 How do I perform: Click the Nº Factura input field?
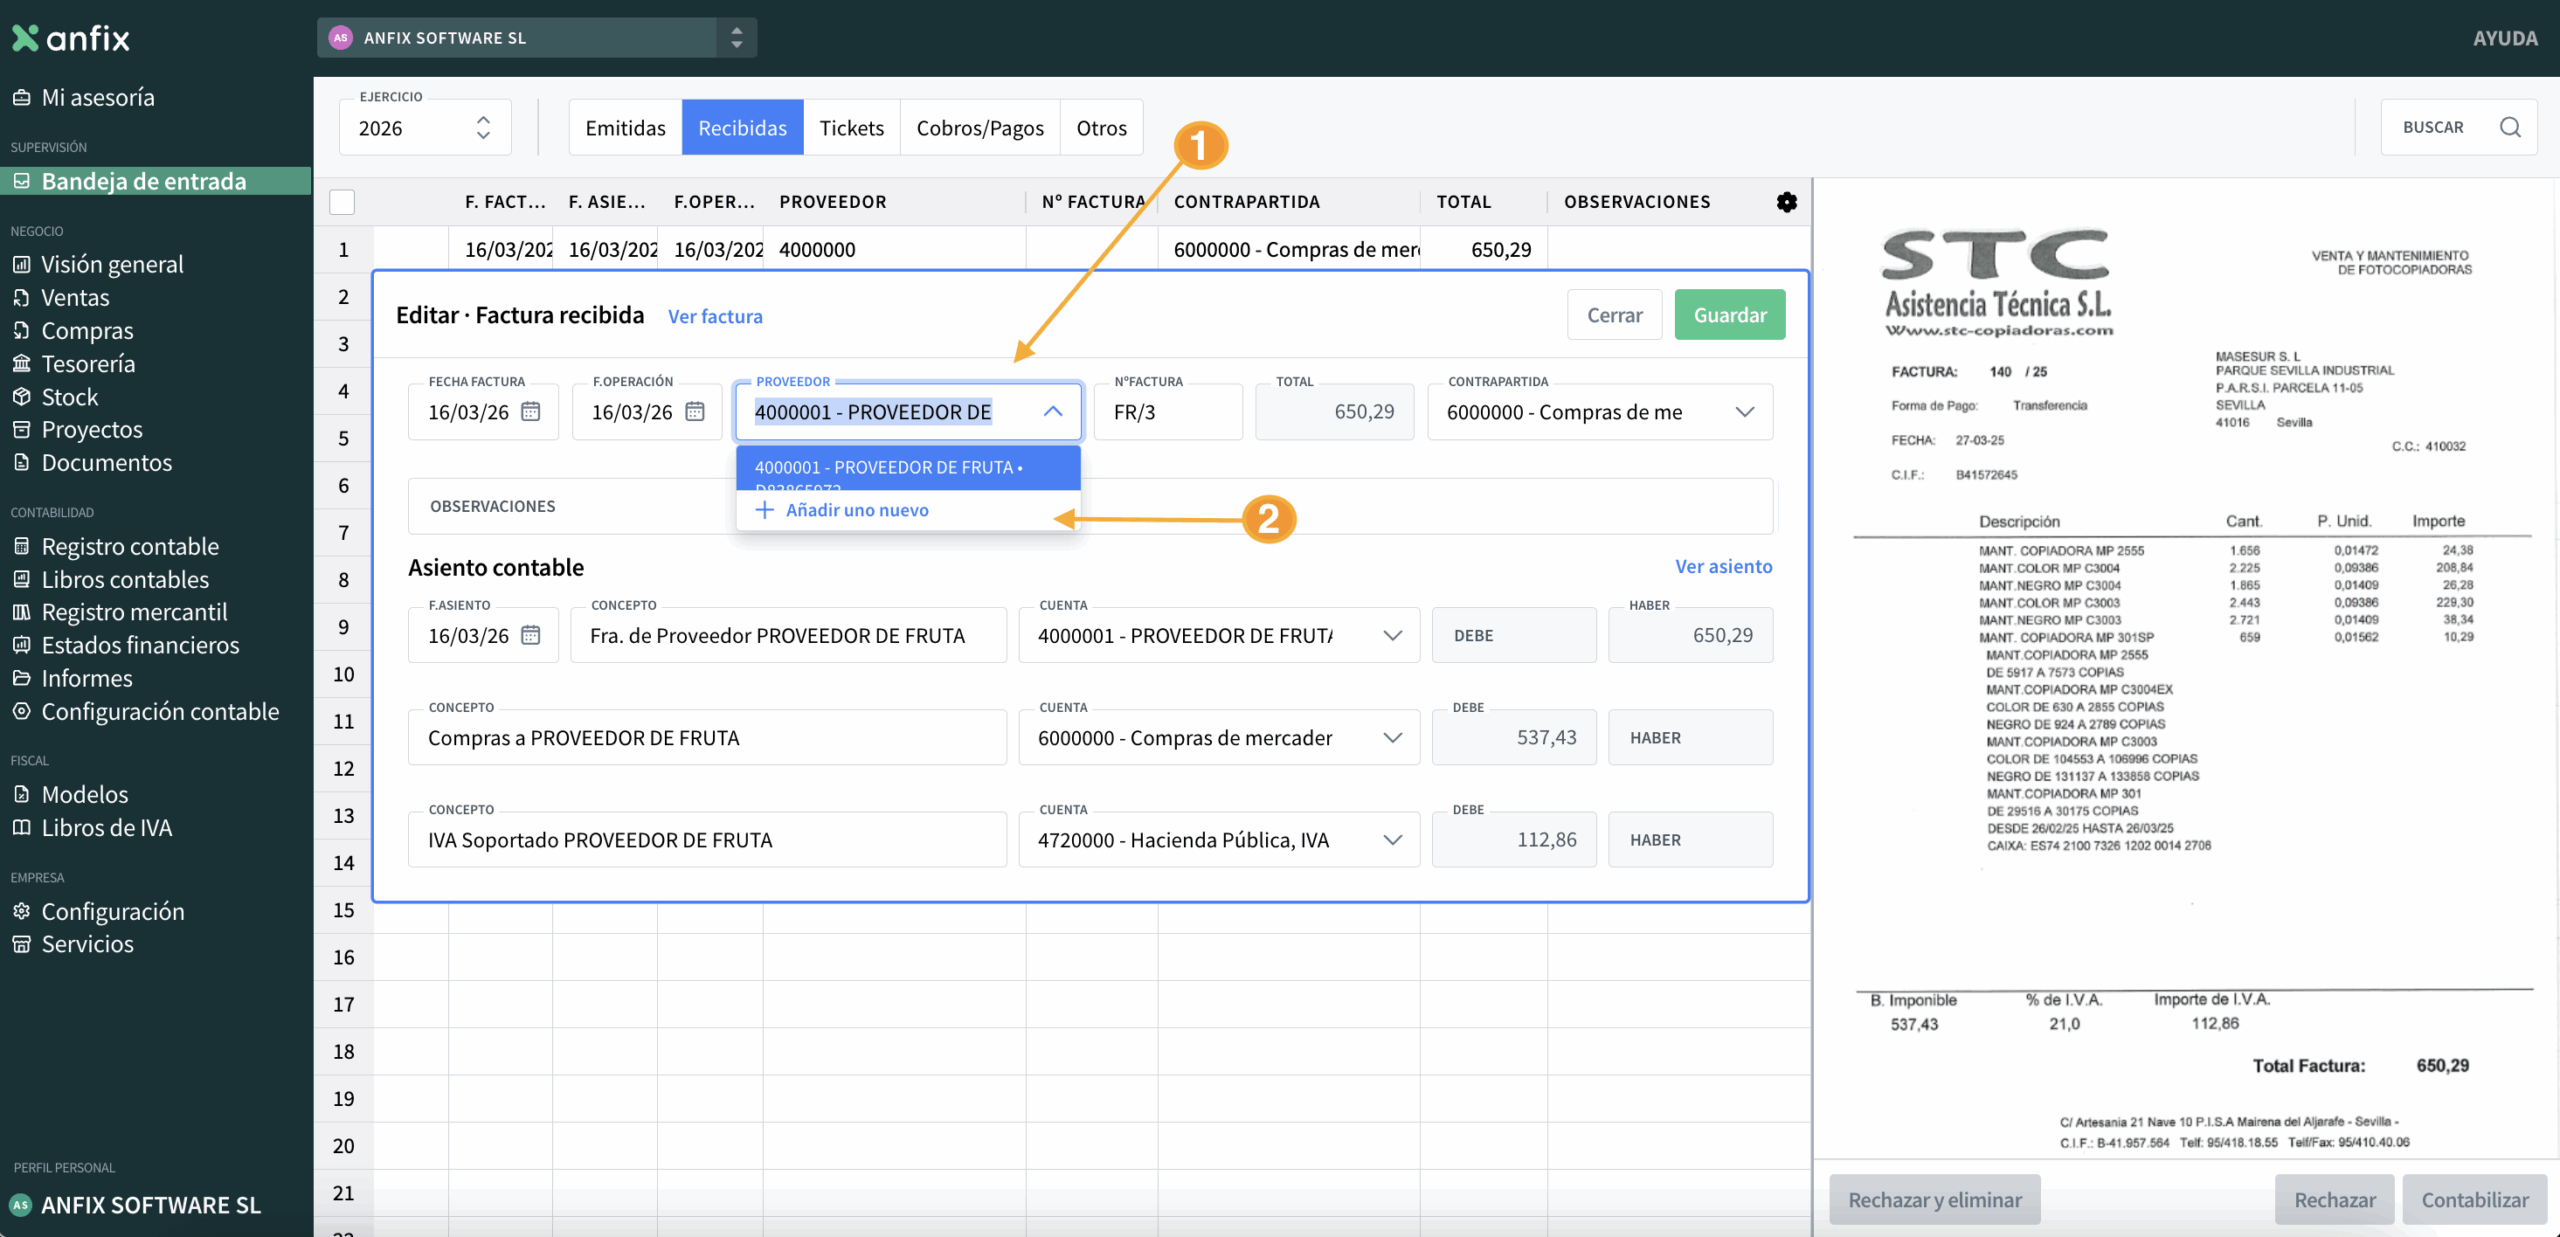pyautogui.click(x=1167, y=412)
